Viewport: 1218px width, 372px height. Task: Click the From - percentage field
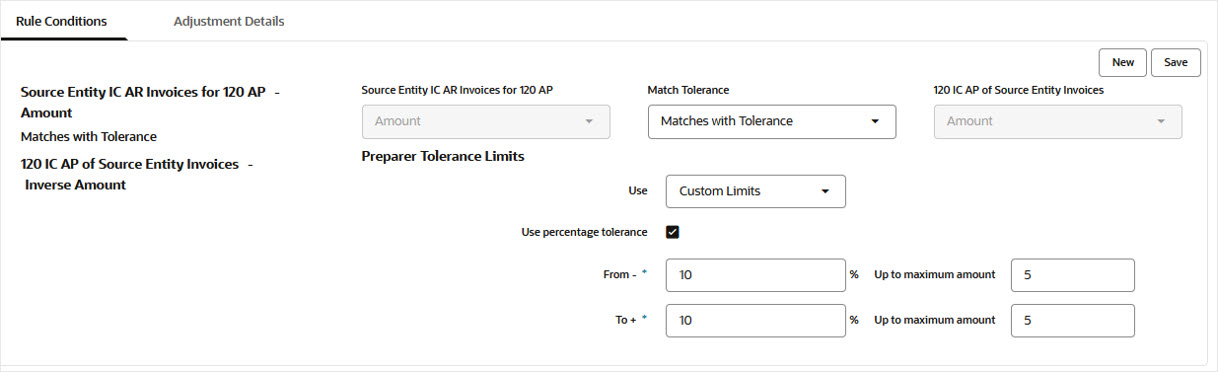click(755, 275)
